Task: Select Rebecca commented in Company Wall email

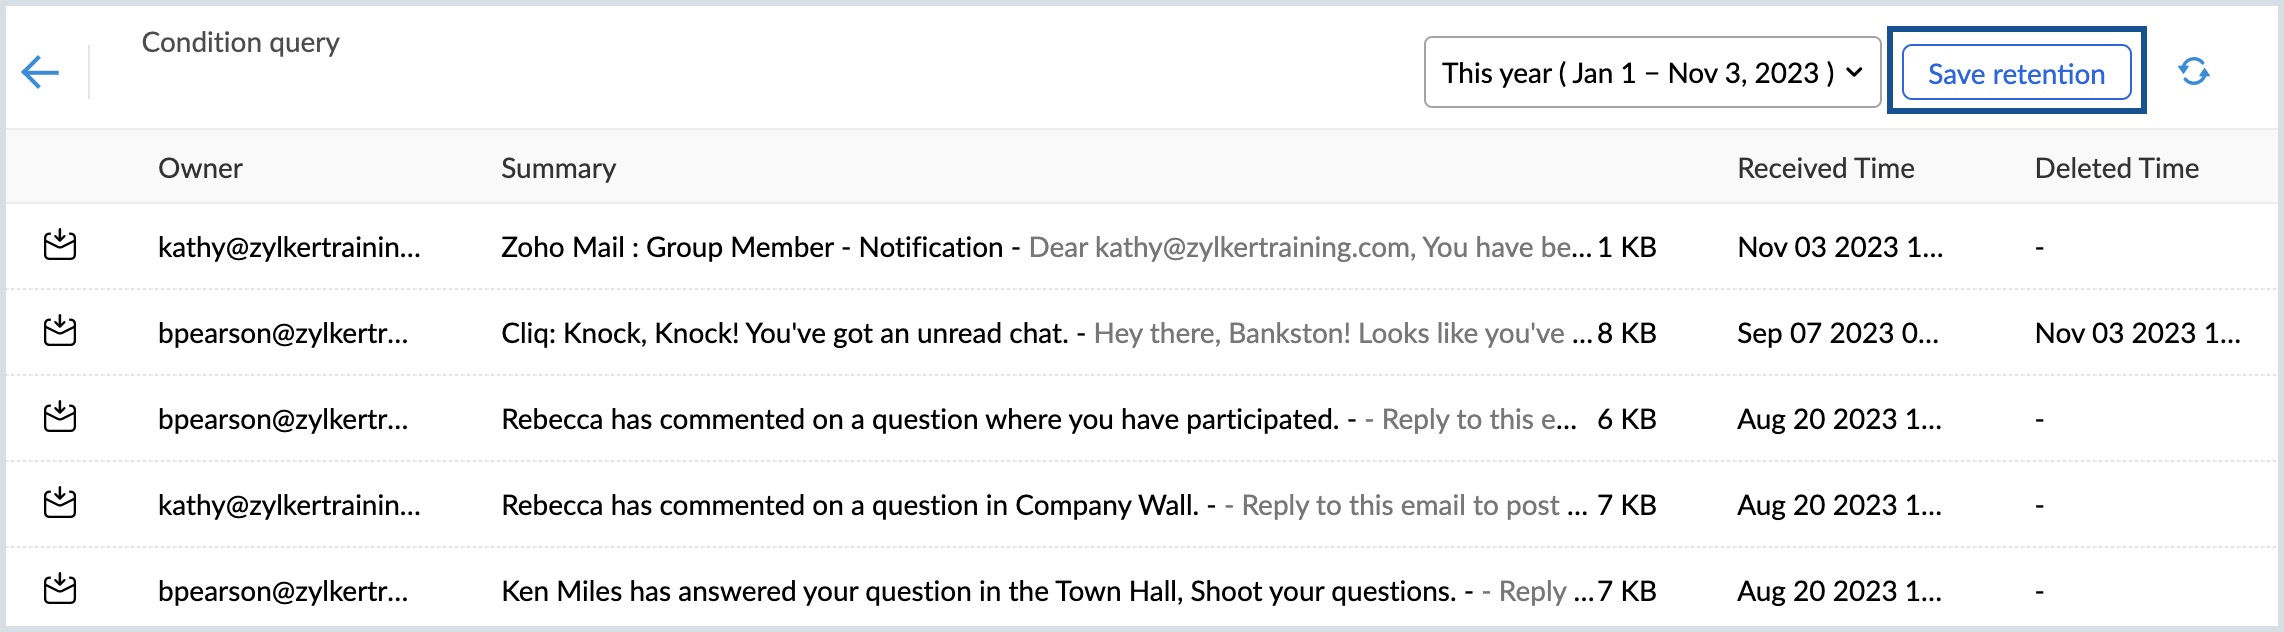Action: (849, 505)
